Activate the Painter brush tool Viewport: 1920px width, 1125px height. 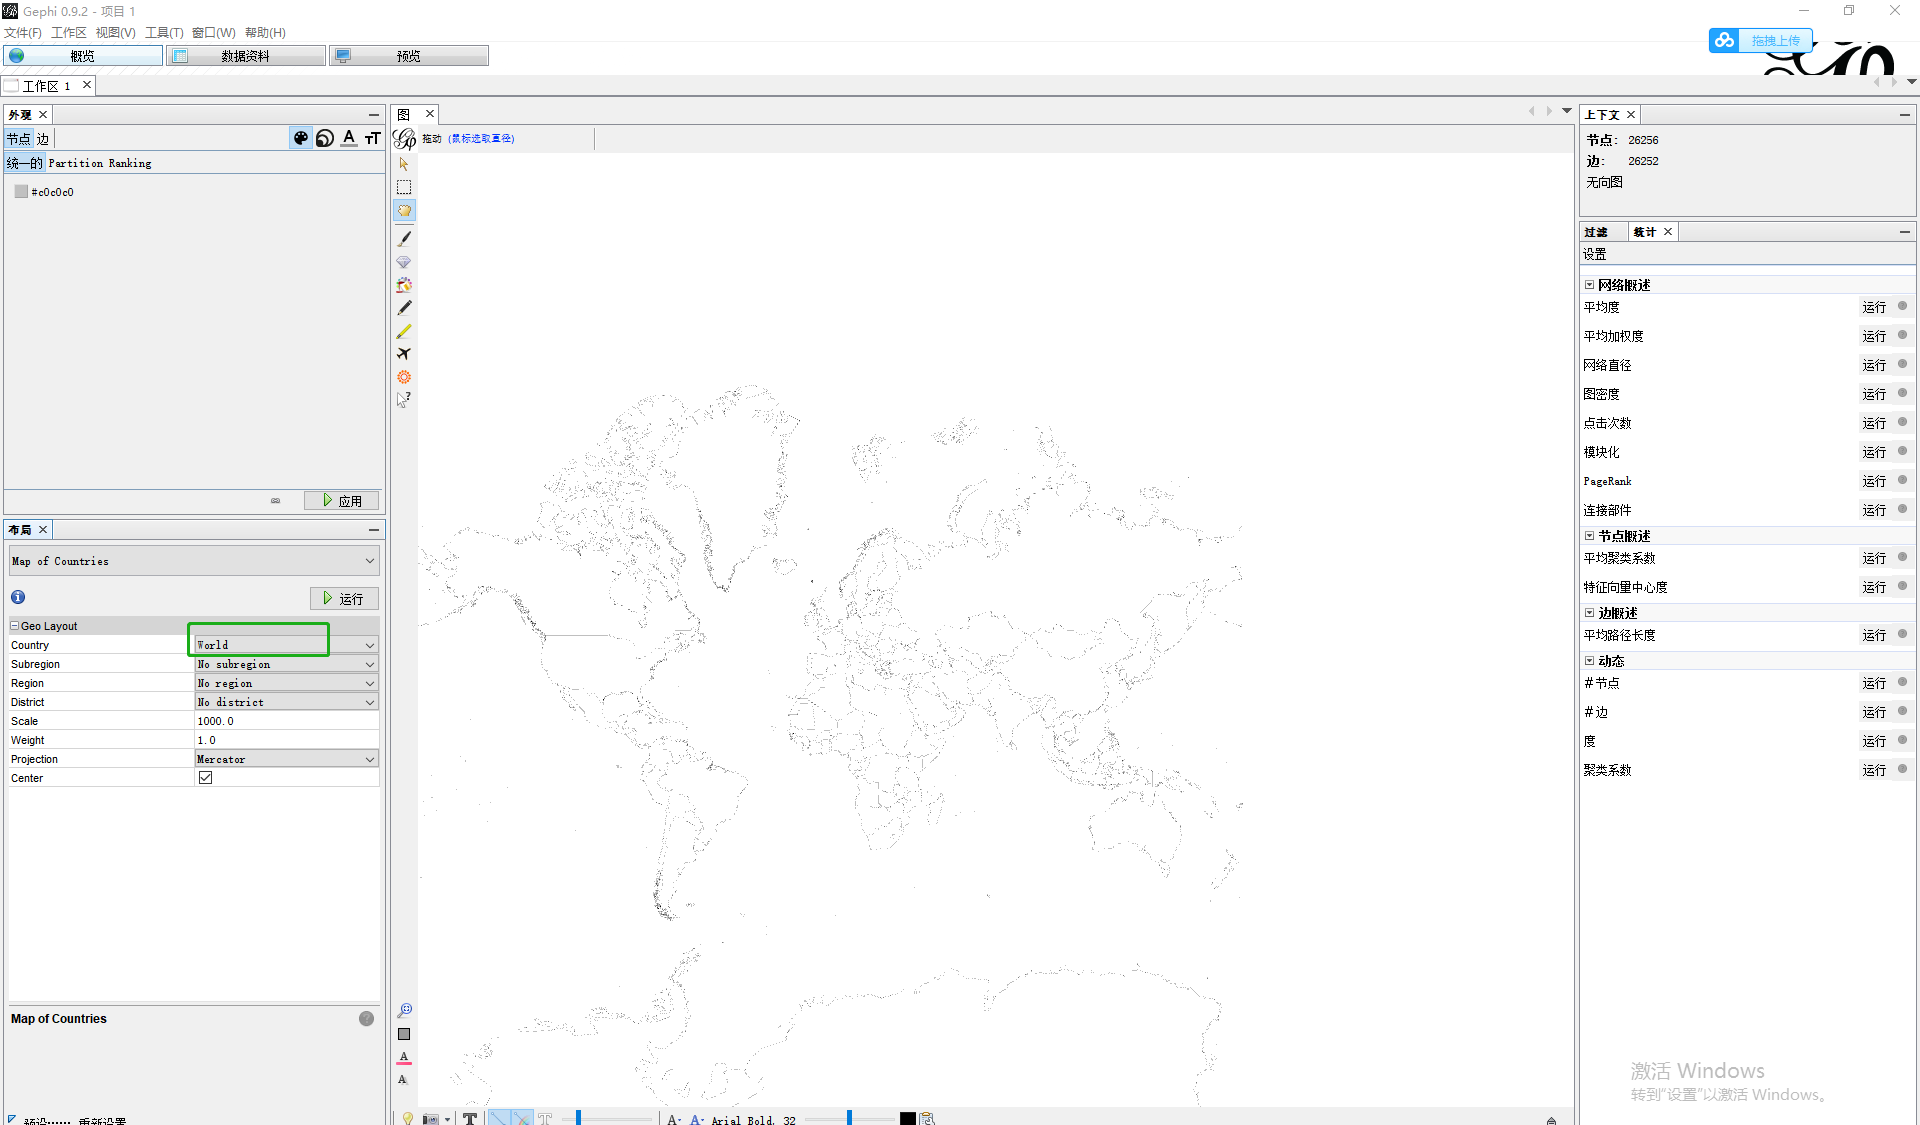(404, 238)
